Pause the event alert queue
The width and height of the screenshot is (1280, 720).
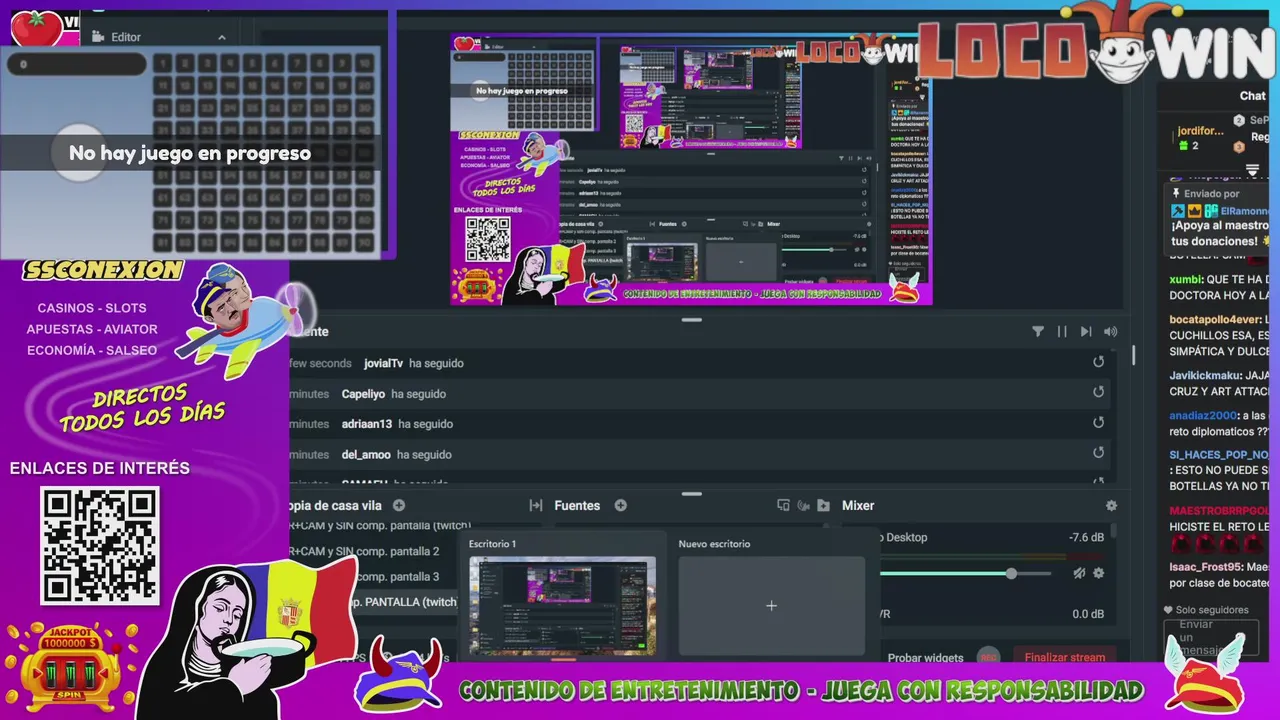1062,332
